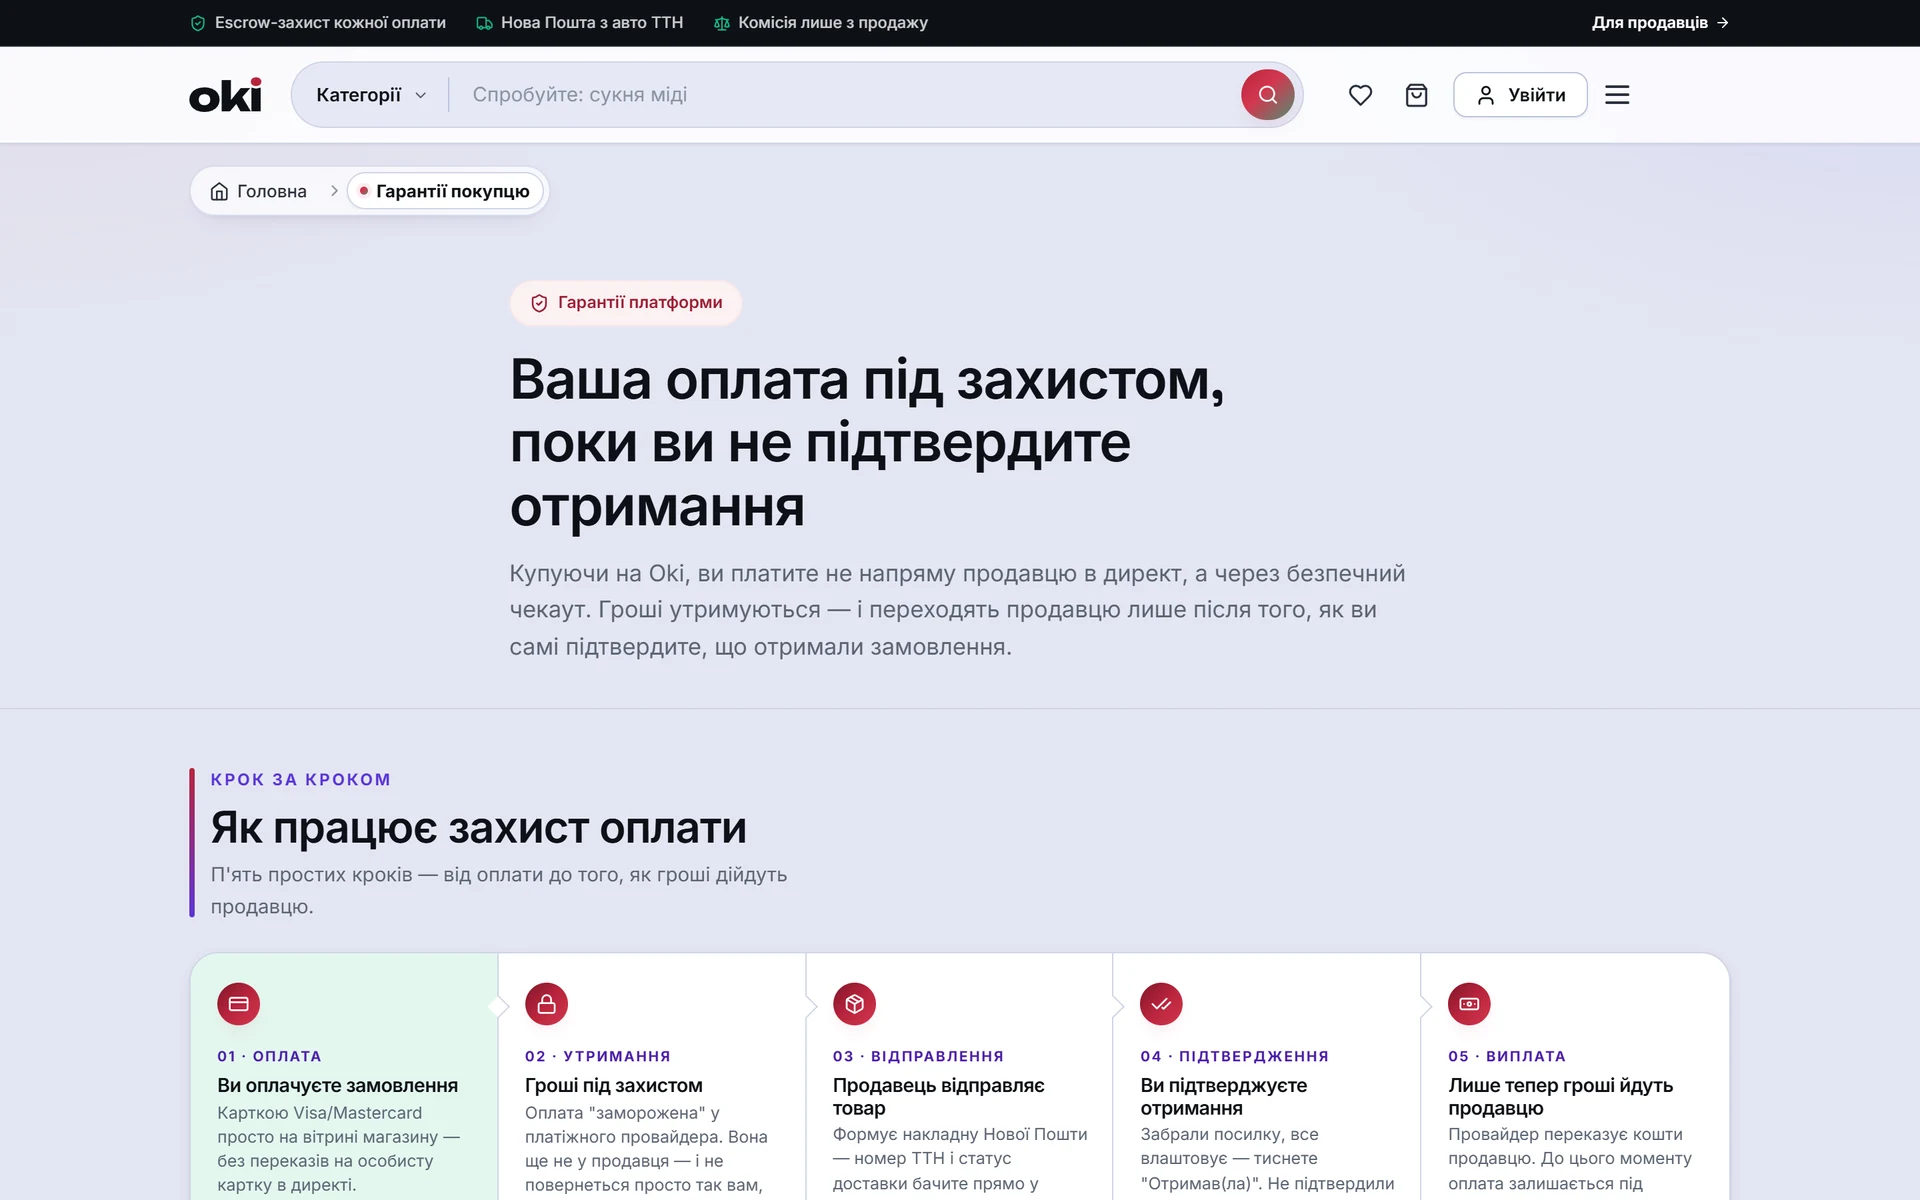Click the Гарантії платформи badge label

point(640,303)
